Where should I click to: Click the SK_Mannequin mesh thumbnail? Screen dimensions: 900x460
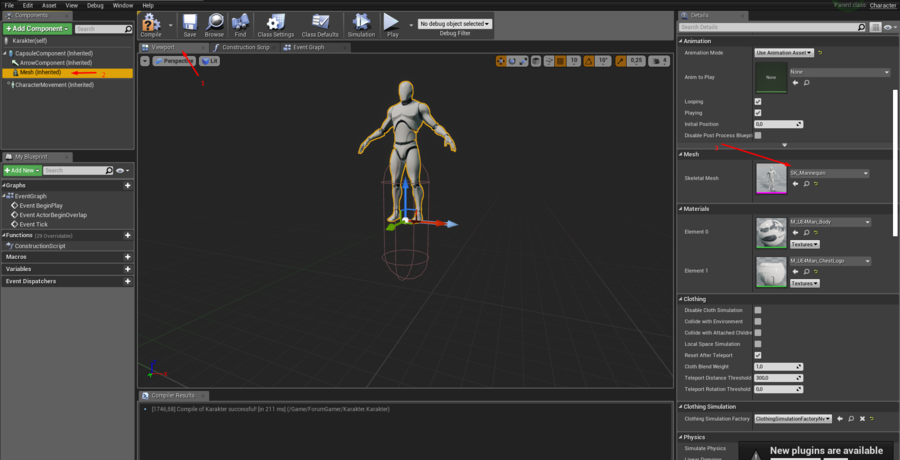click(x=771, y=178)
